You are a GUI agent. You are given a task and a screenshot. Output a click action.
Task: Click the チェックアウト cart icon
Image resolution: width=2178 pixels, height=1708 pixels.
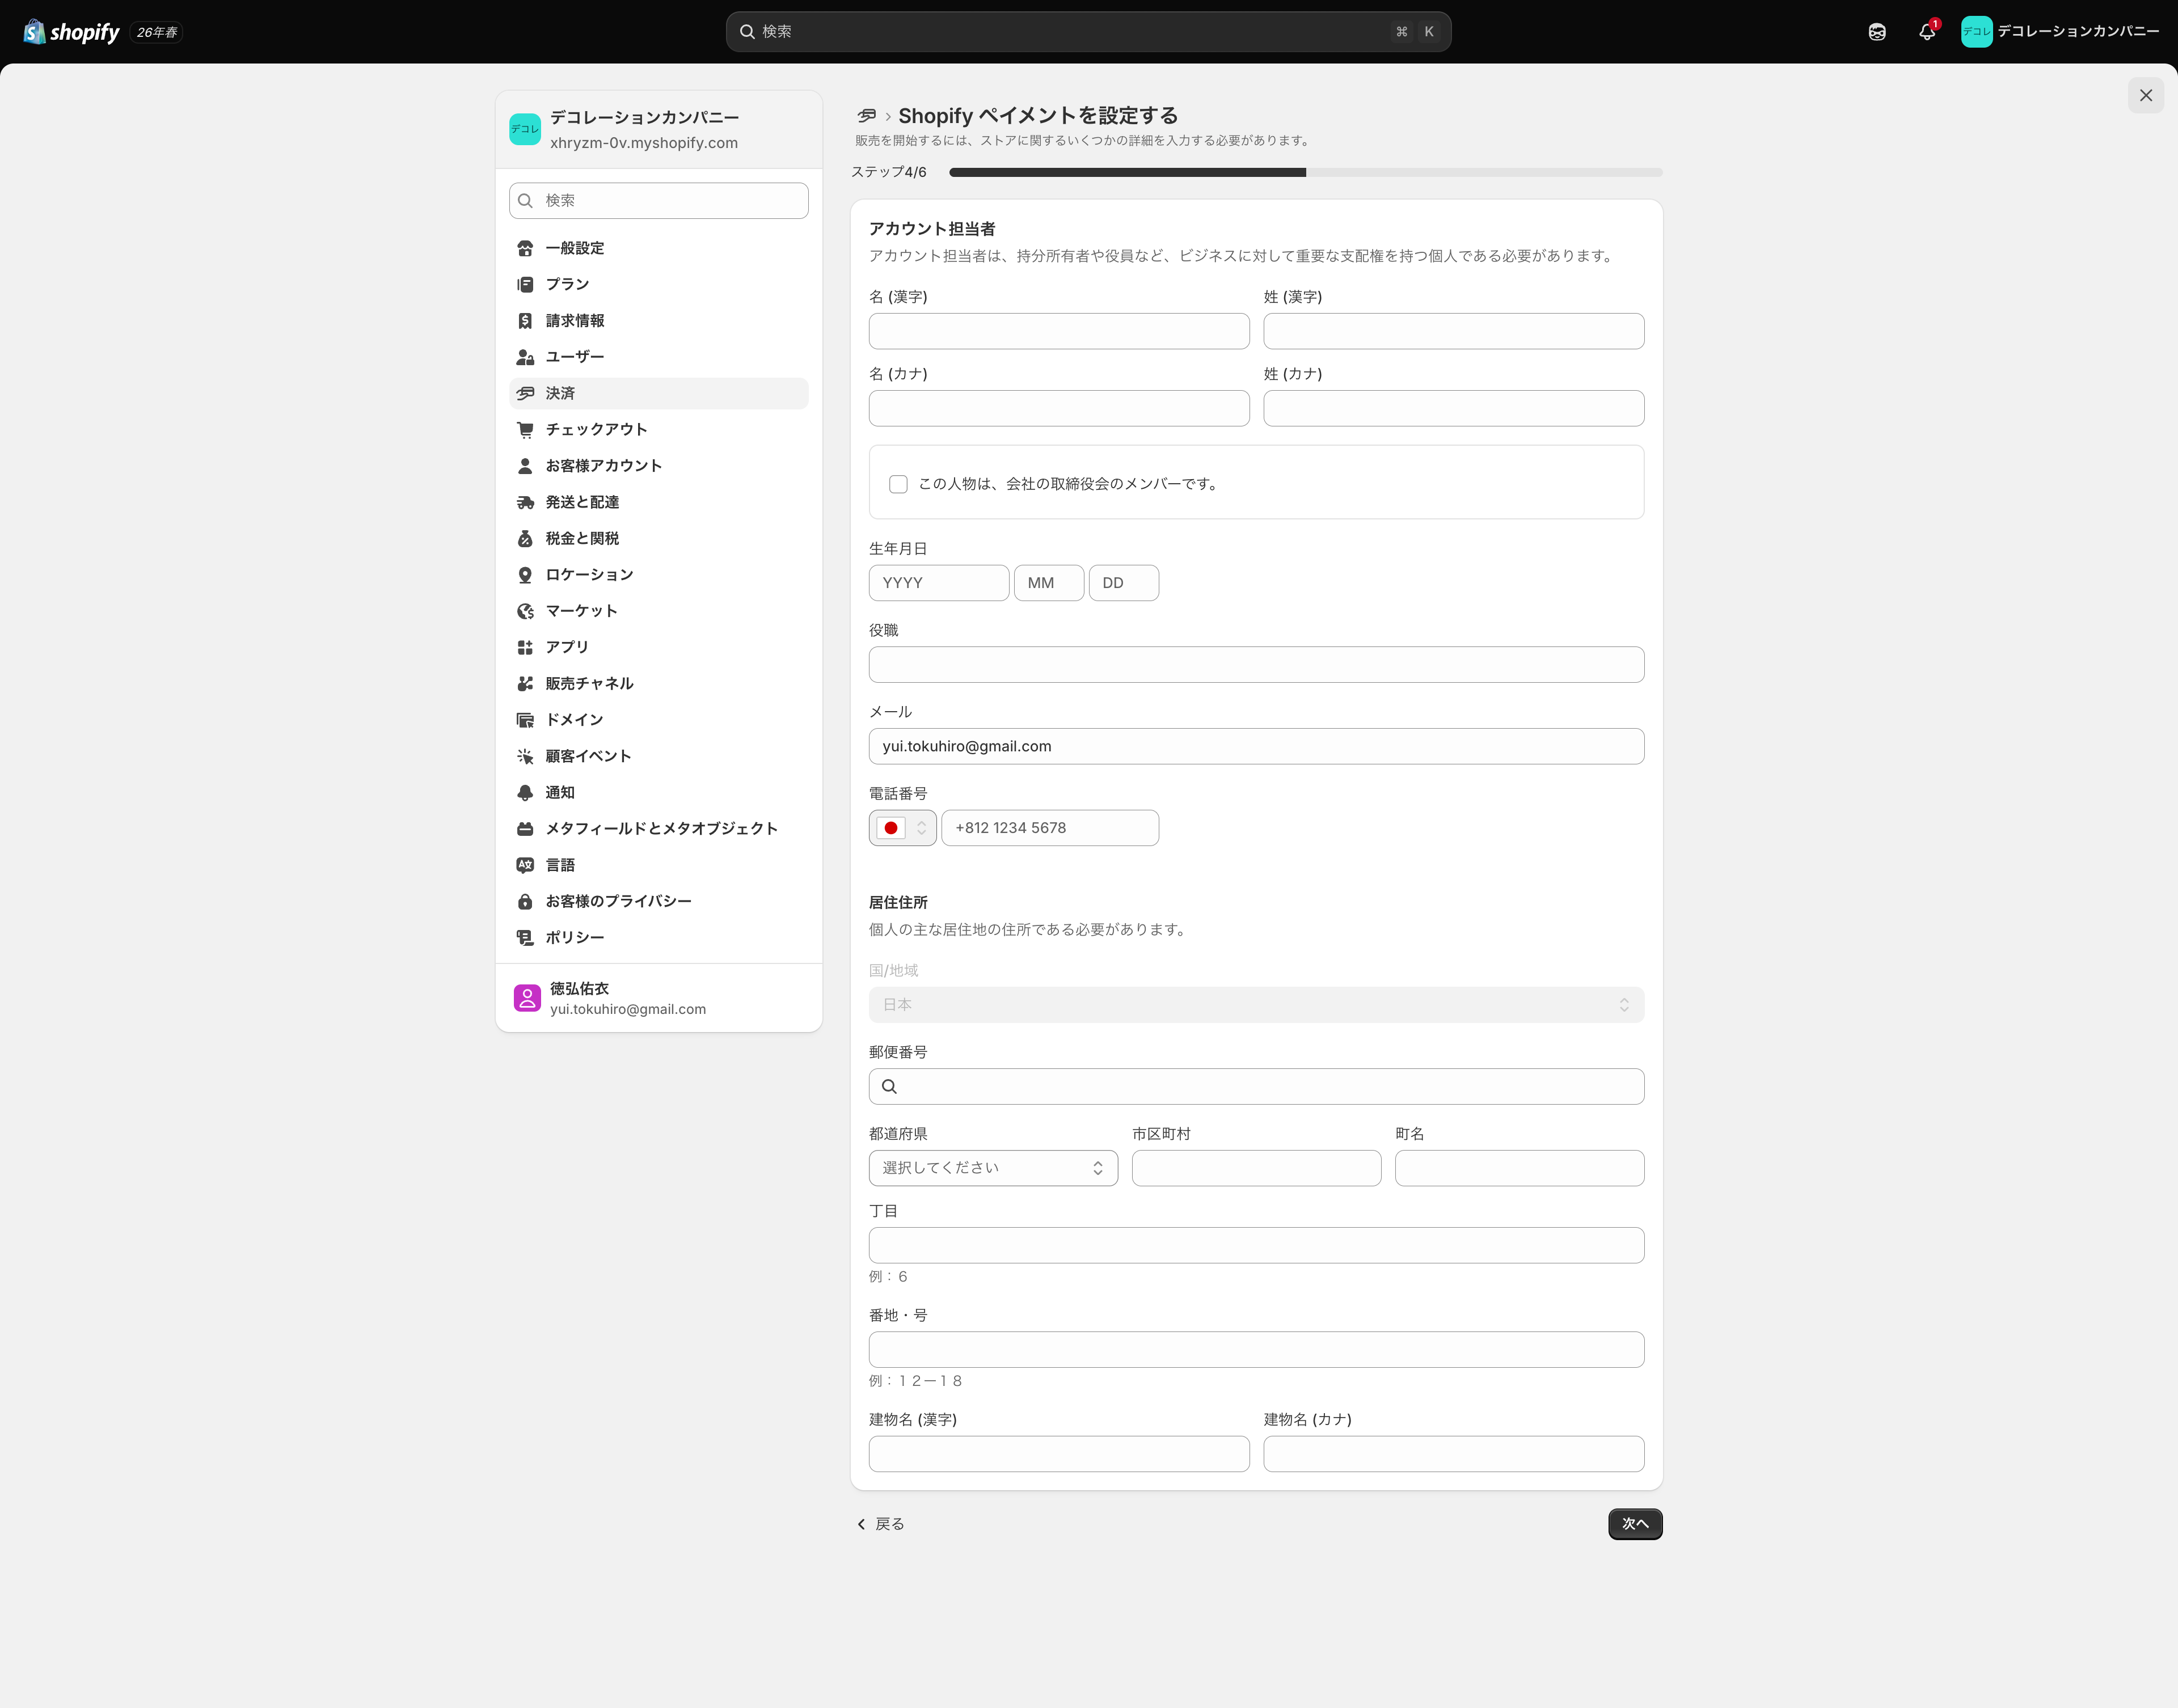pos(525,430)
